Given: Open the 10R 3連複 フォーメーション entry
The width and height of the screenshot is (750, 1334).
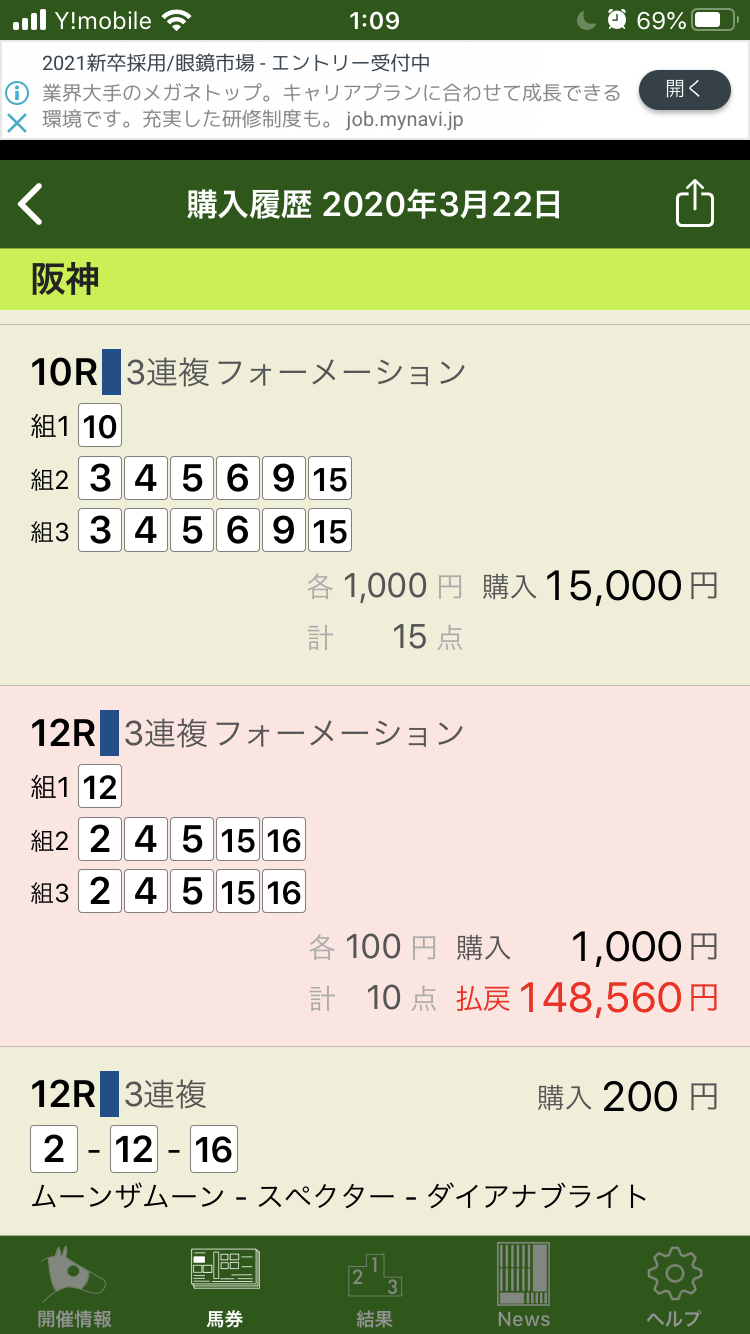Looking at the screenshot, I should pos(248,373).
